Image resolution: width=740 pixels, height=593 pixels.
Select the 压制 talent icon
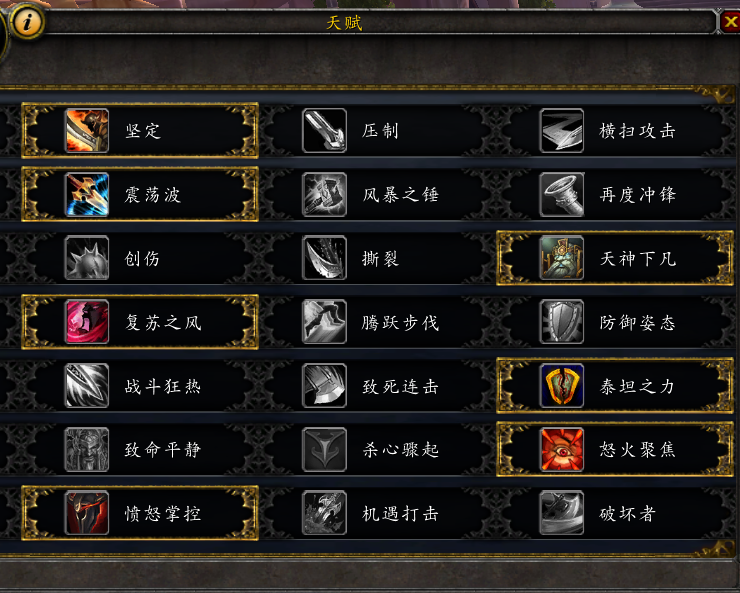coord(324,131)
